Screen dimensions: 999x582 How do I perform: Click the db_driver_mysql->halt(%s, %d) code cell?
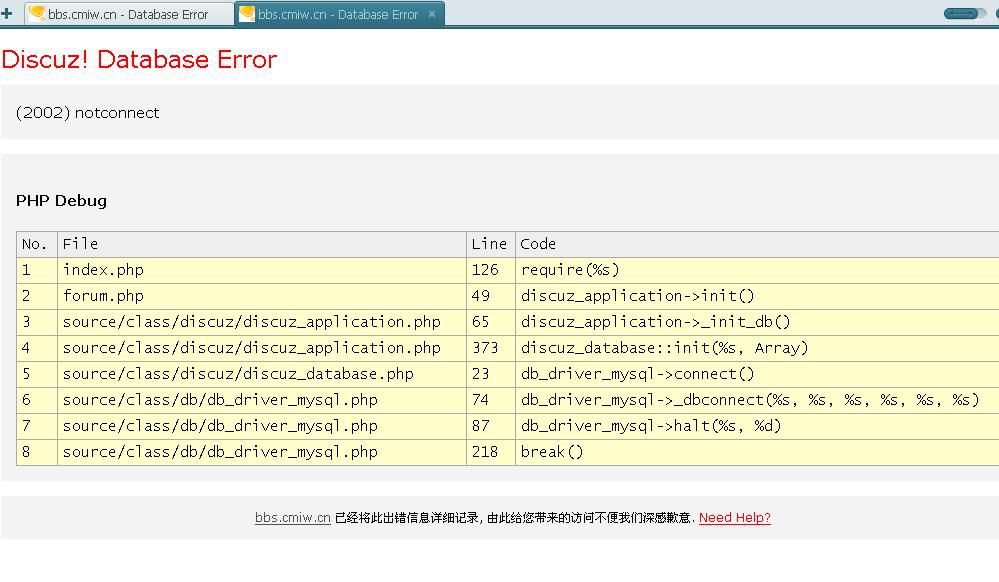click(757, 426)
